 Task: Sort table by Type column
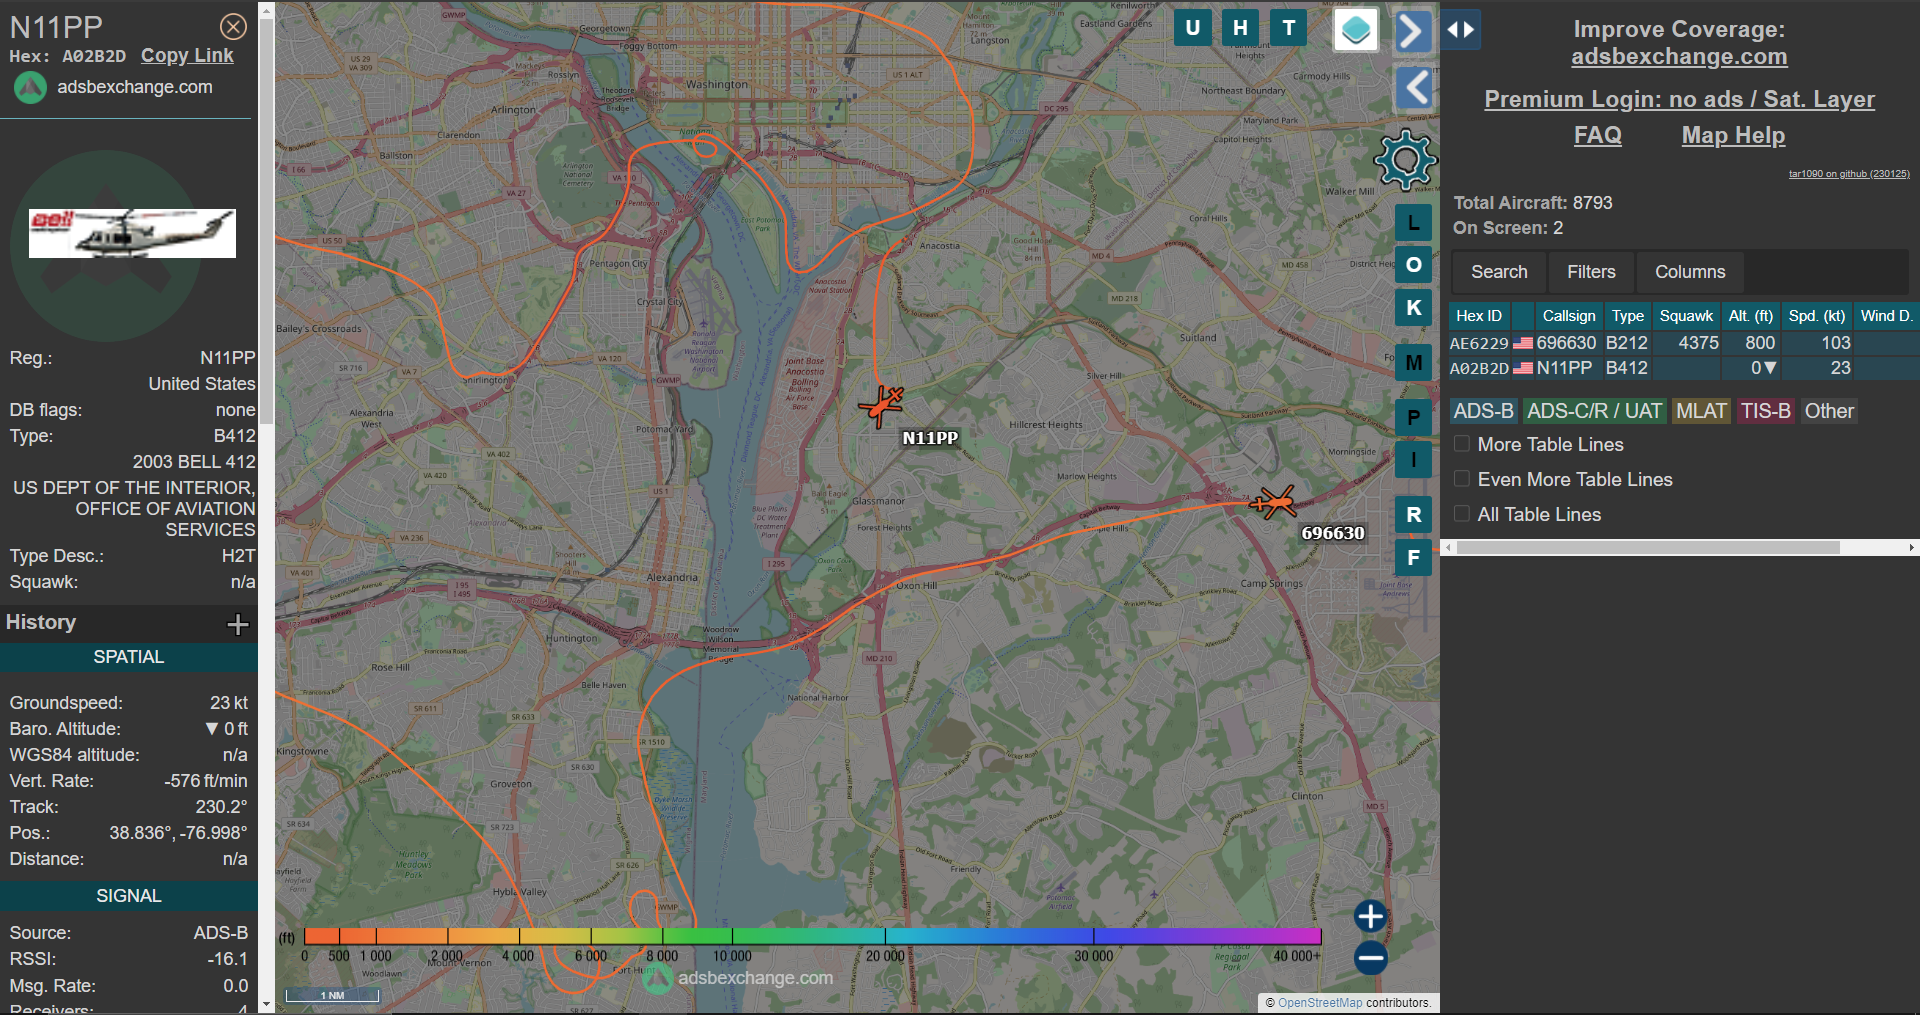click(x=1628, y=316)
